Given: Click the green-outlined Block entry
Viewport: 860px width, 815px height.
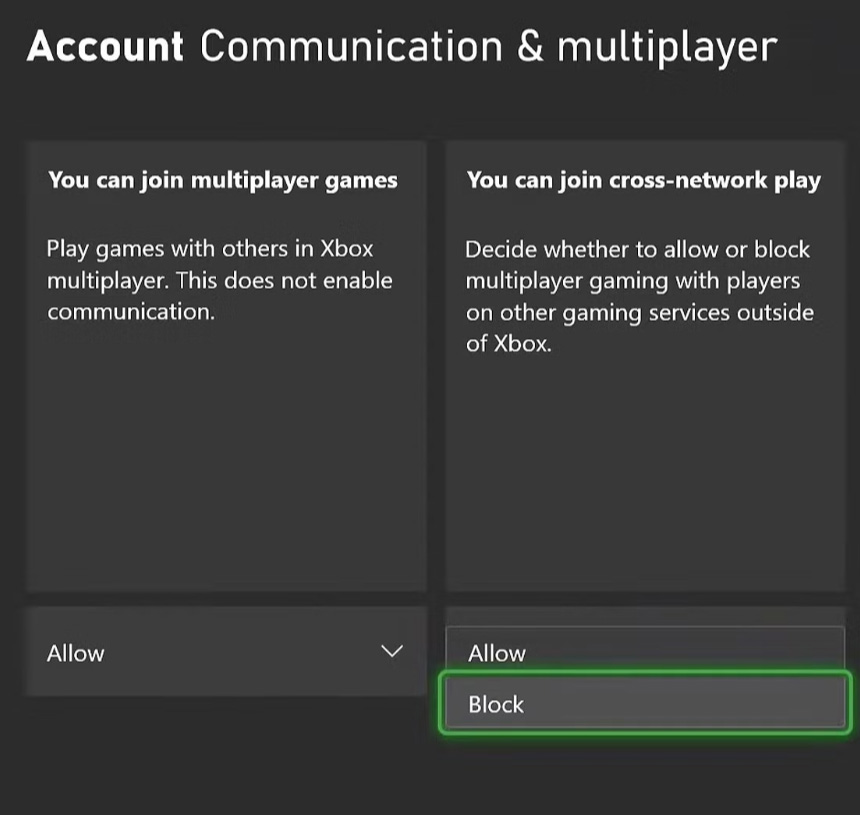Looking at the screenshot, I should tap(644, 704).
